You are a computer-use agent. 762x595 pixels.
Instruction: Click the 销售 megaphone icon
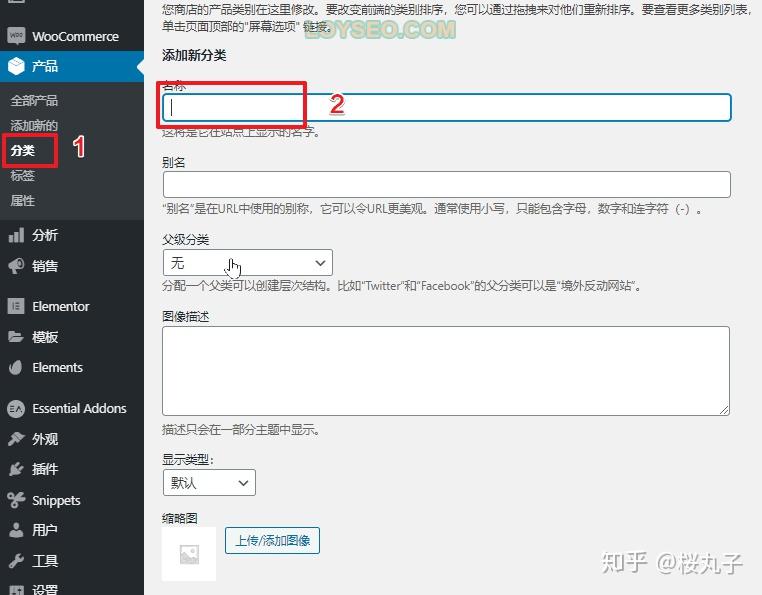[16, 266]
